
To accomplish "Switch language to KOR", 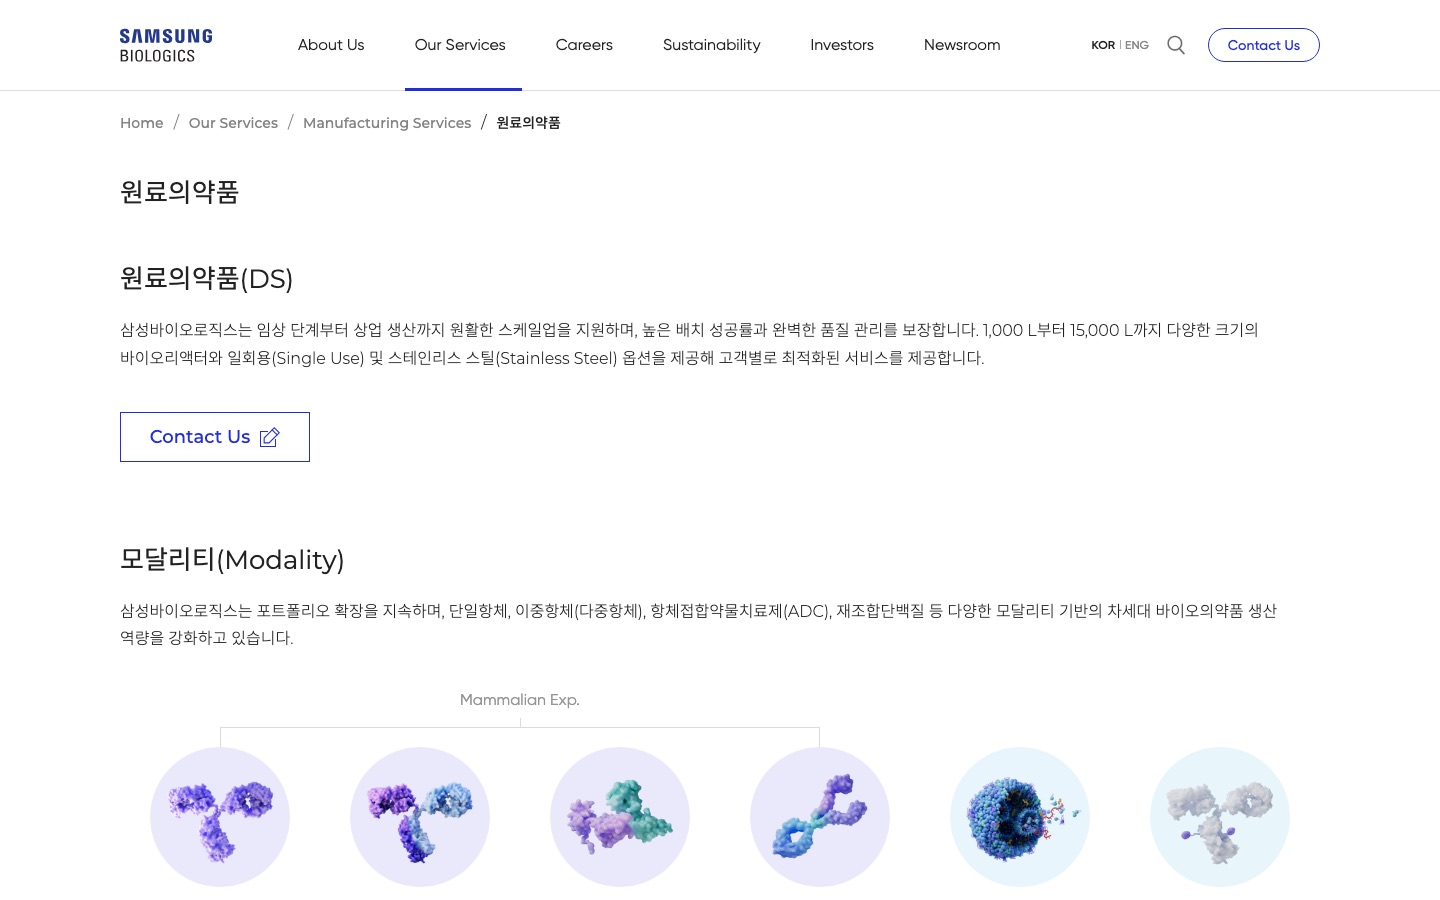I will tap(1103, 45).
